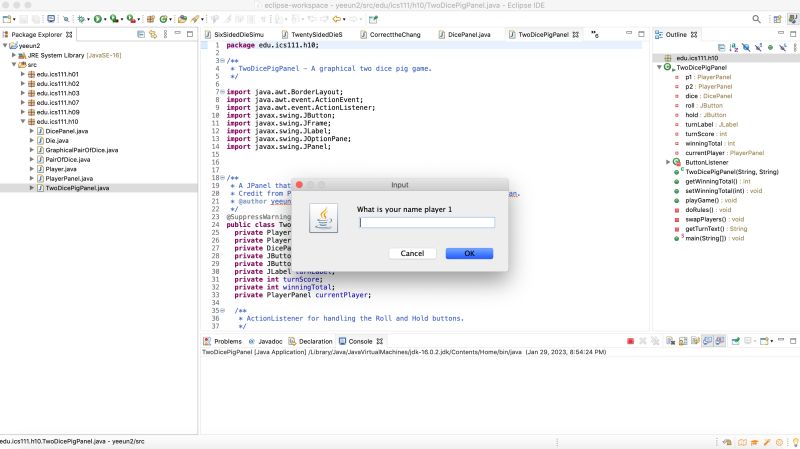Toggle Link with Editor in Package Explorer

pos(153,34)
